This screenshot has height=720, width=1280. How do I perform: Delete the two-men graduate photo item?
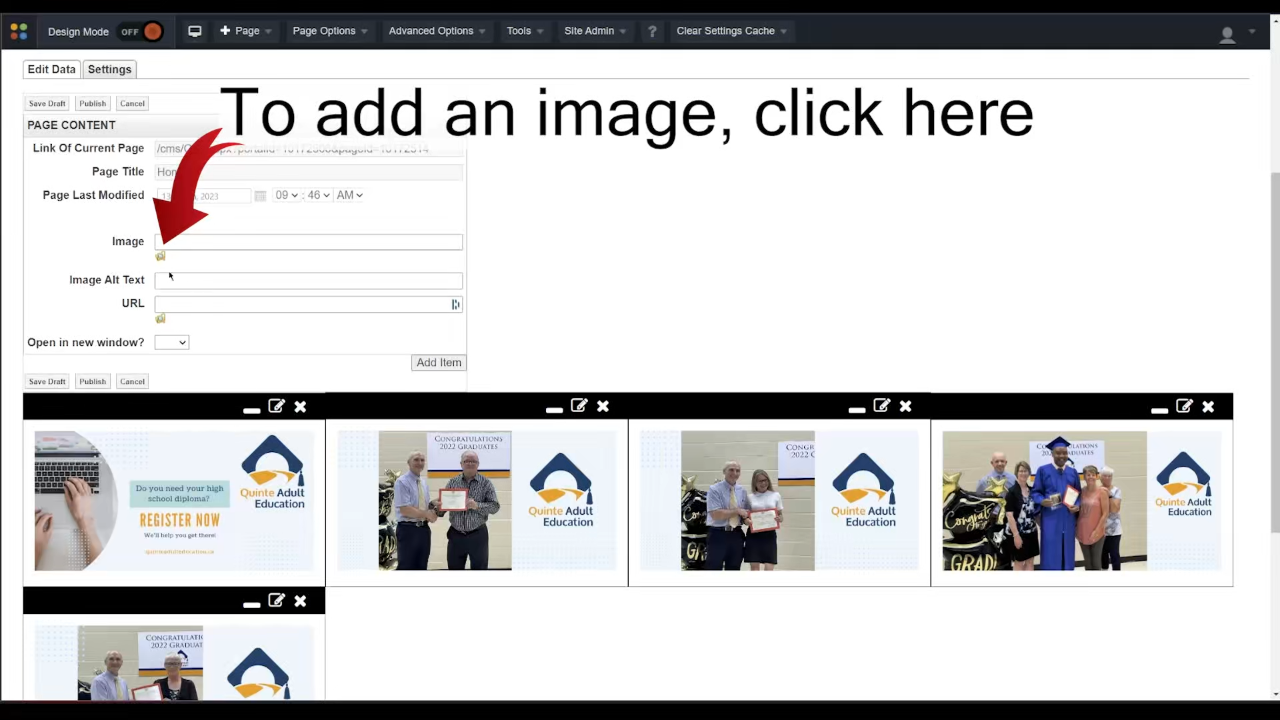pos(603,406)
